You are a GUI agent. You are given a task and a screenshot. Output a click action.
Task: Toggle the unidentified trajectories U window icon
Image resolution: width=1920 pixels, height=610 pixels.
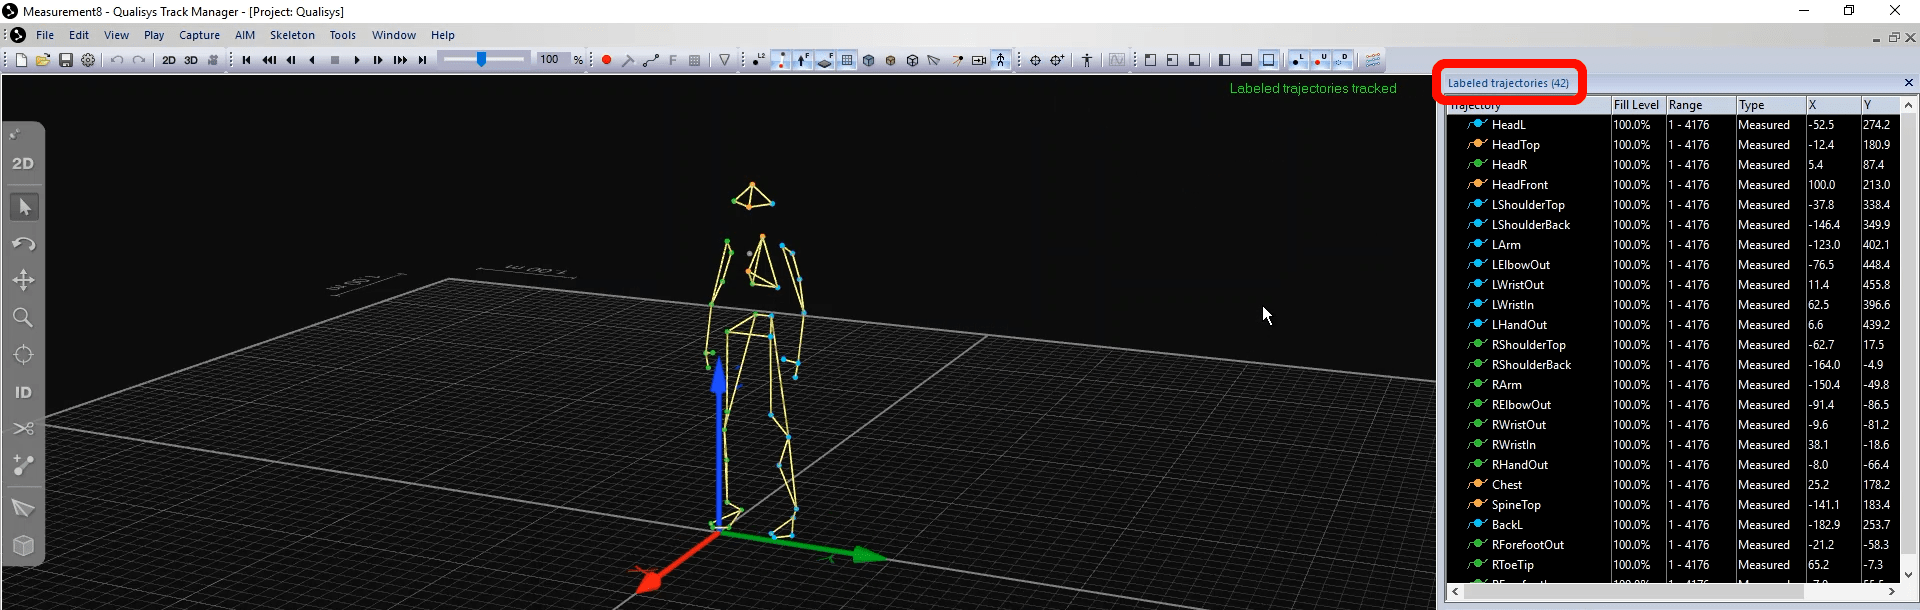tap(1320, 60)
